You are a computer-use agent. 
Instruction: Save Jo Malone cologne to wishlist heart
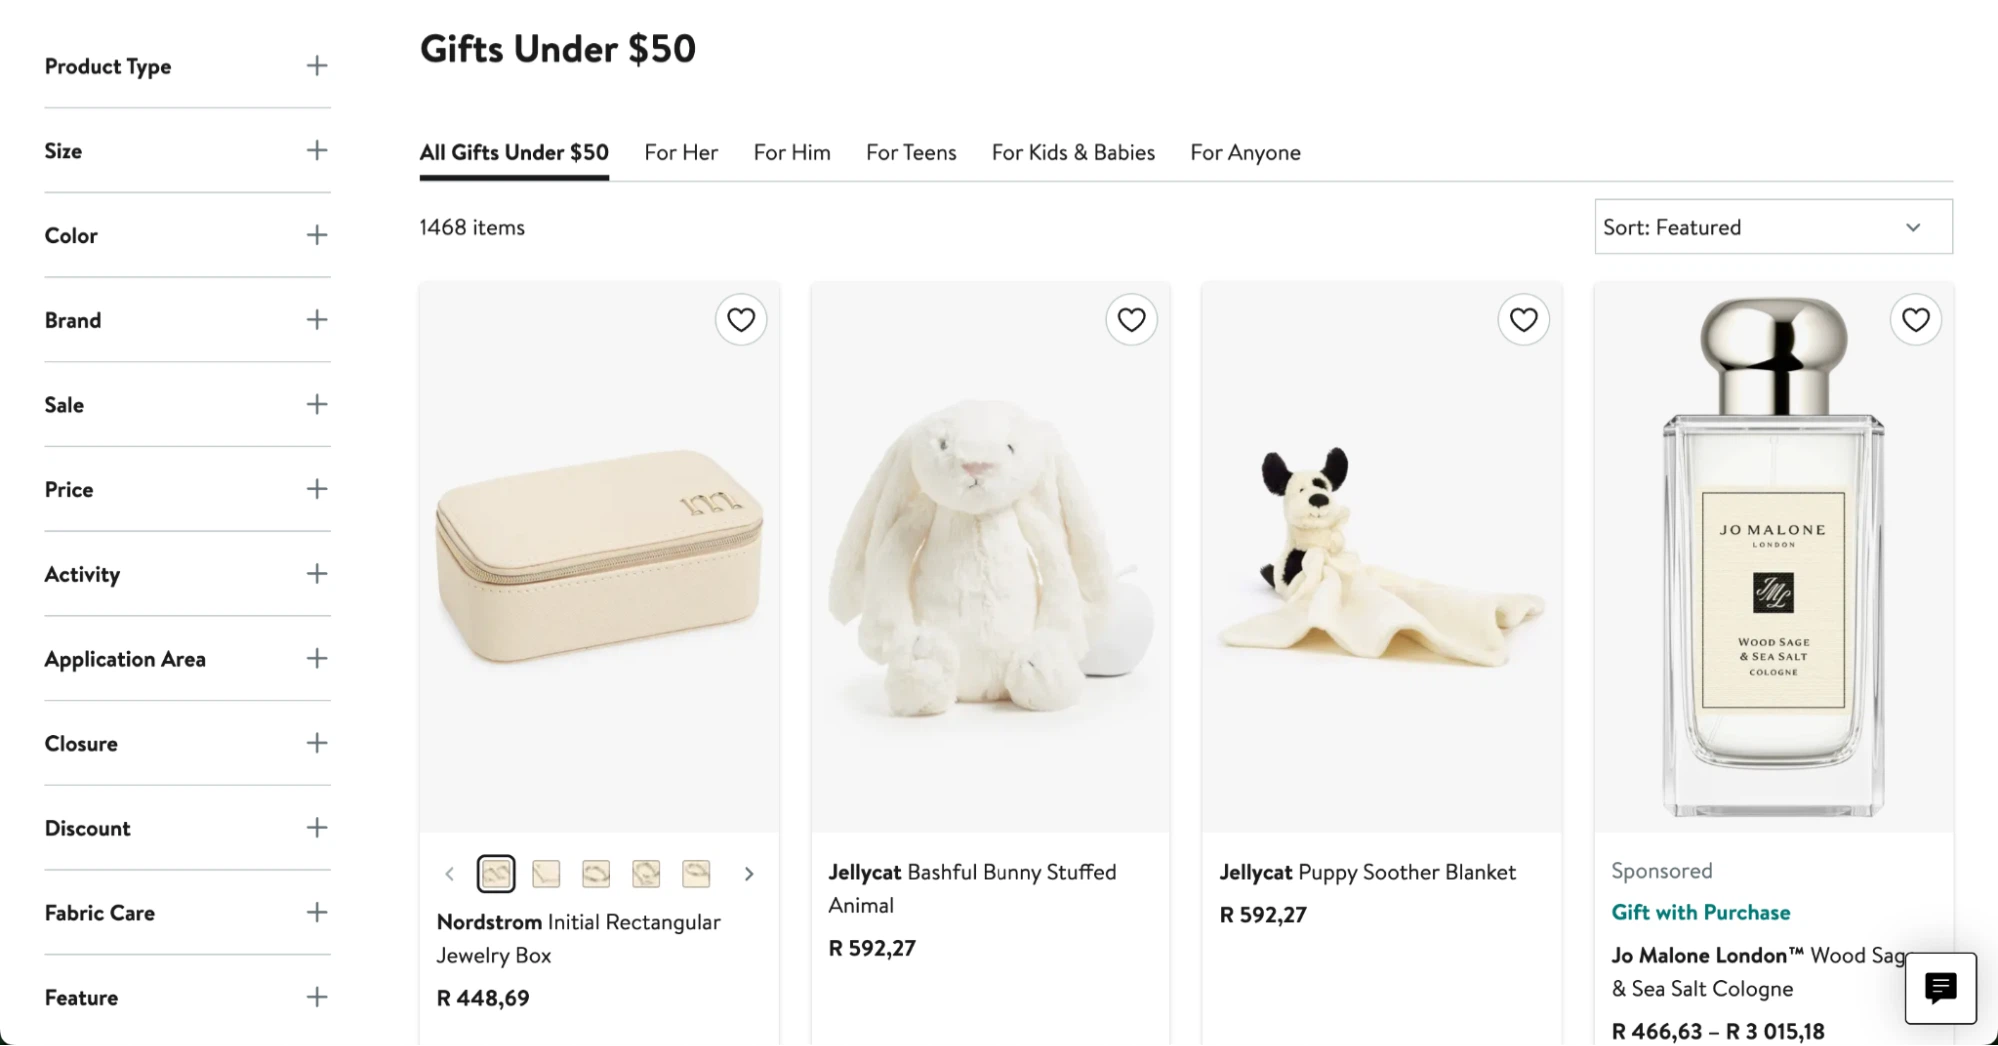(1915, 320)
